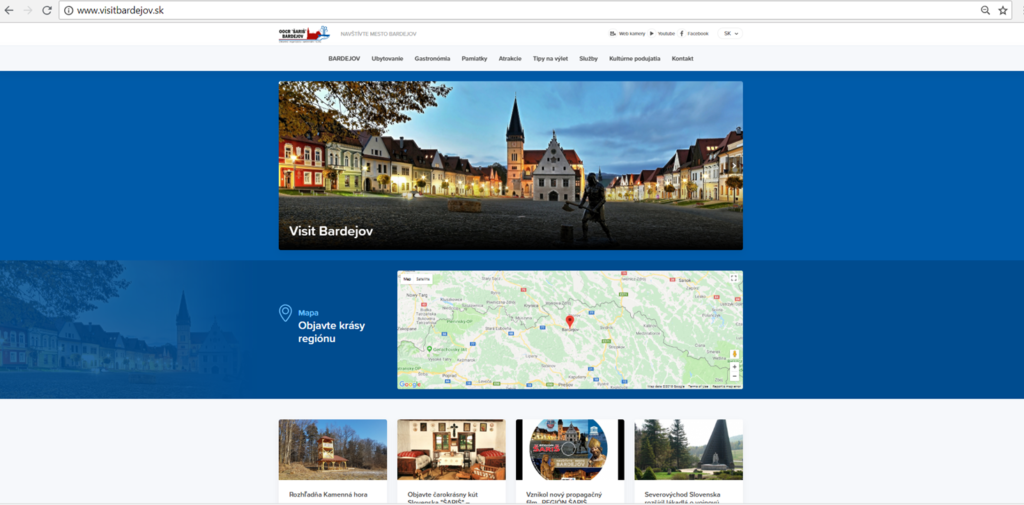Open the Ubytovanie menu item
This screenshot has width=1024, height=505.
pyautogui.click(x=387, y=59)
